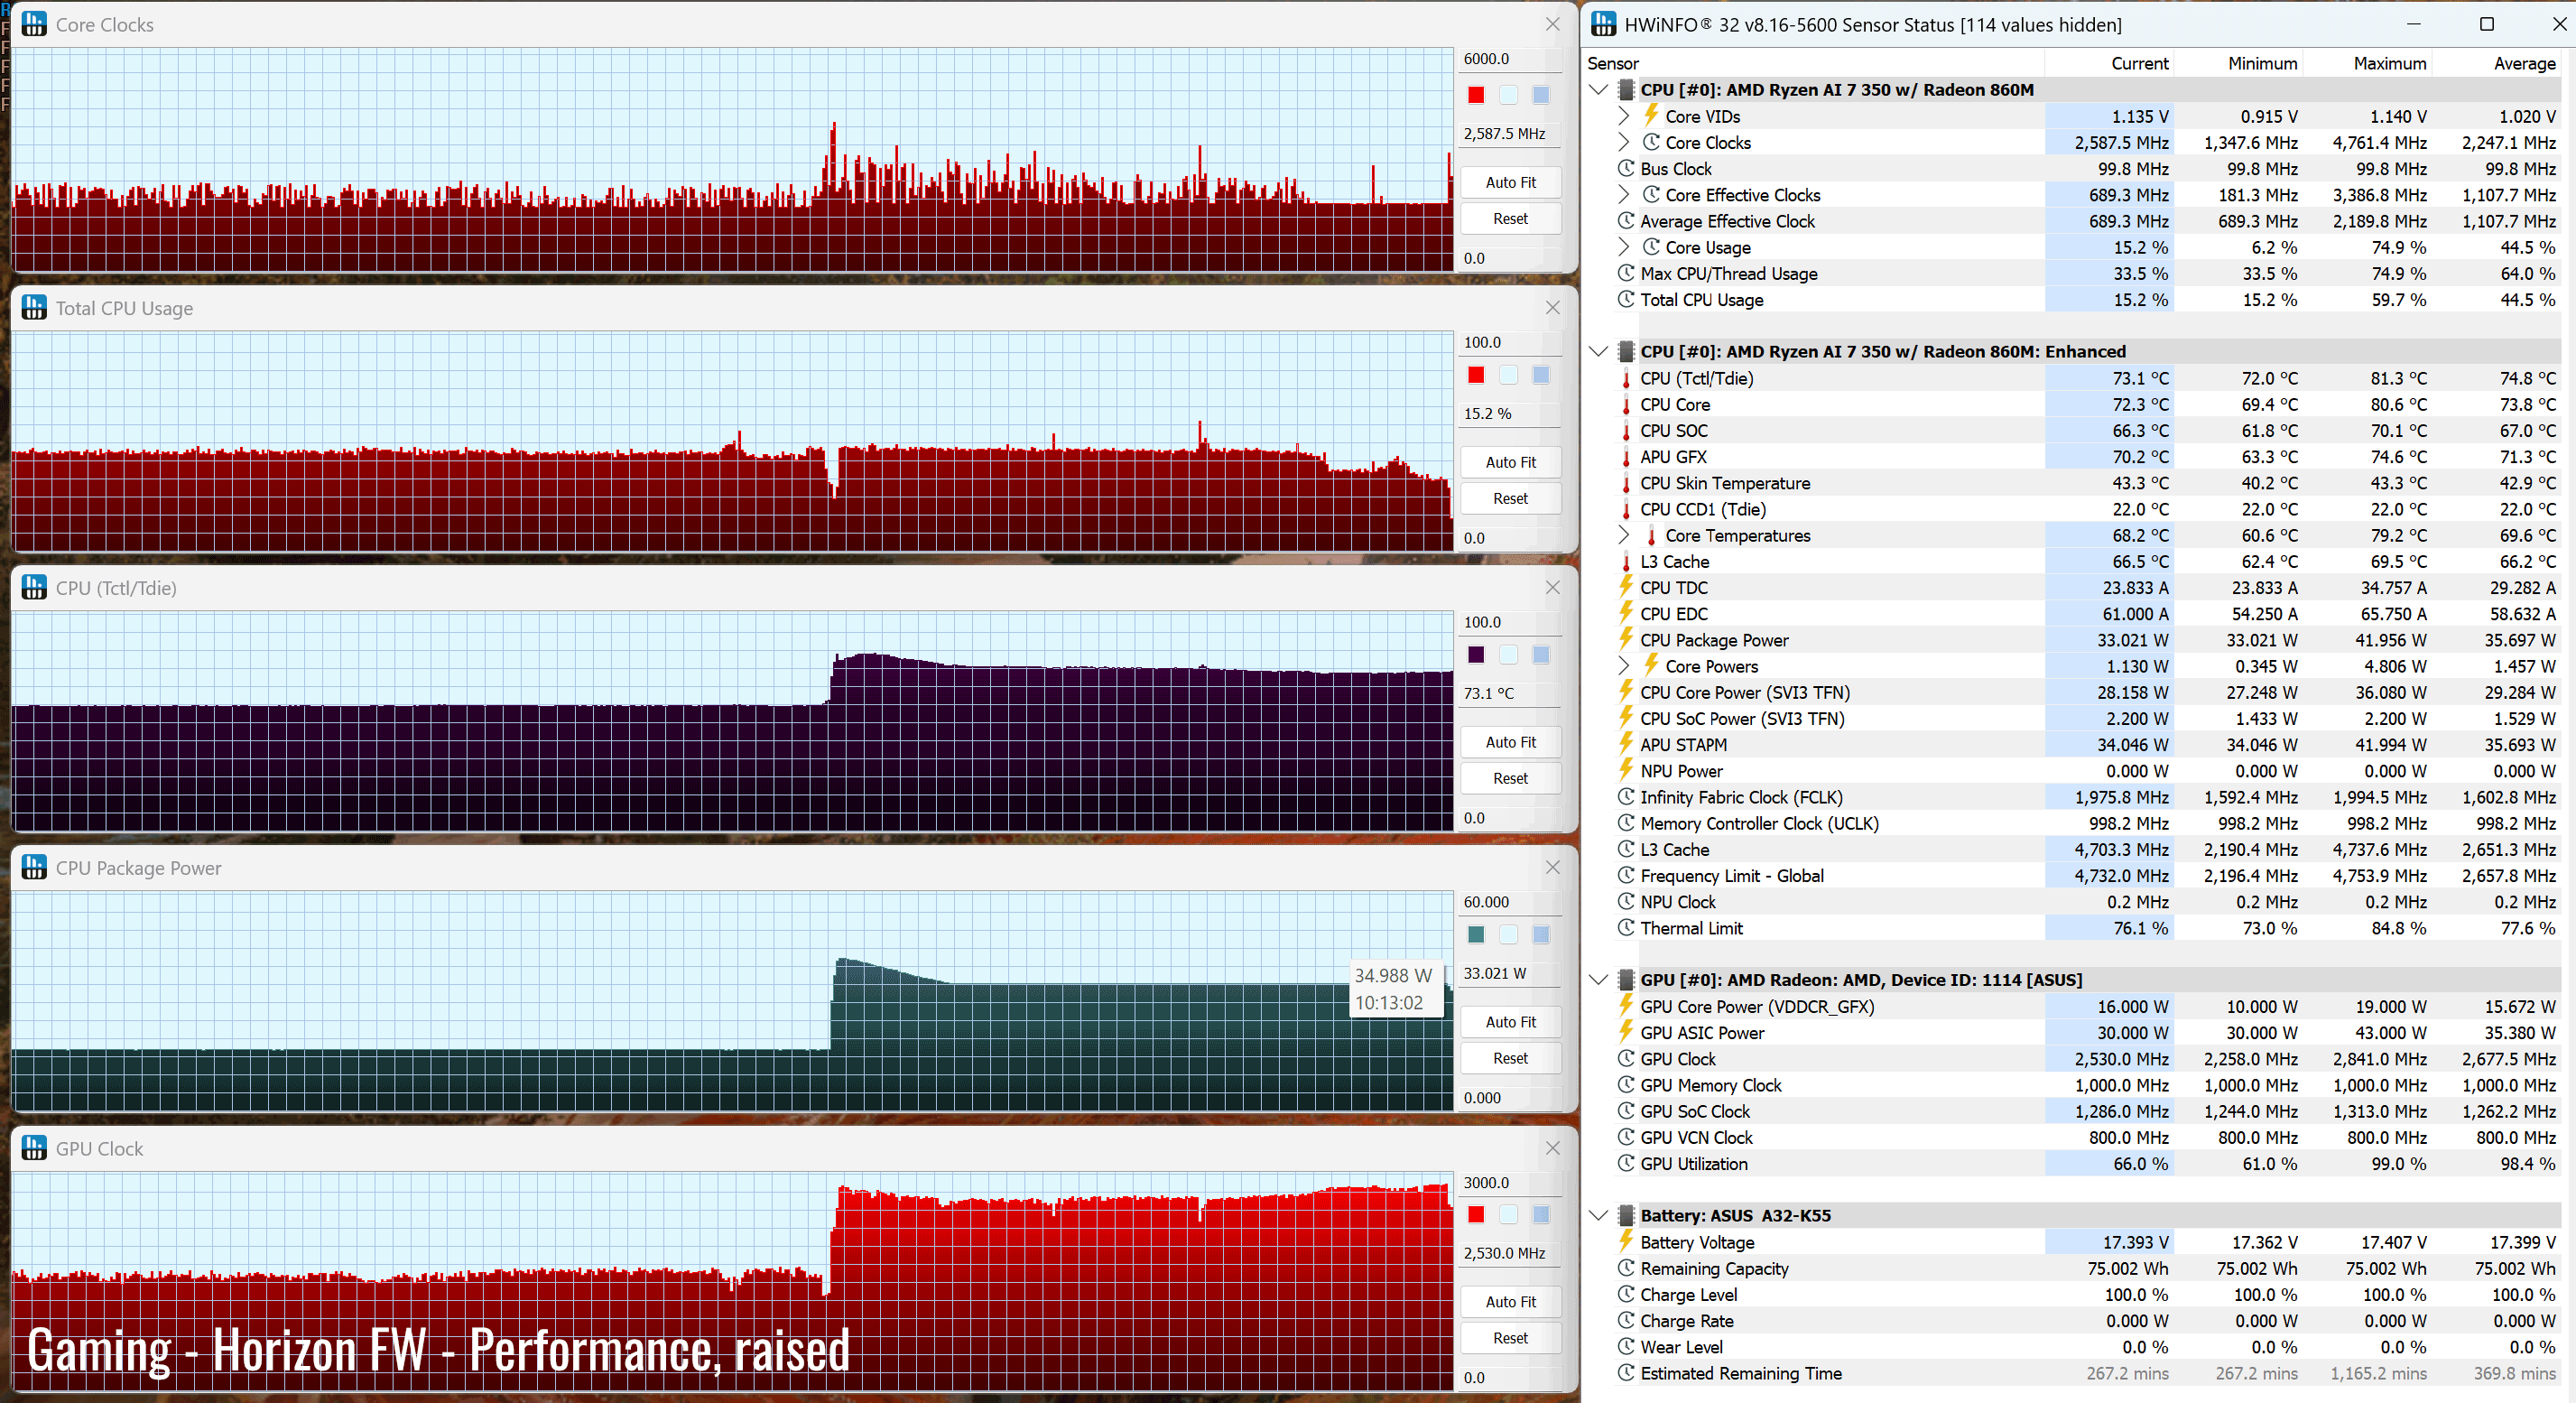Click the lightning icon beside GPU ASIC Power

pos(1626,1031)
